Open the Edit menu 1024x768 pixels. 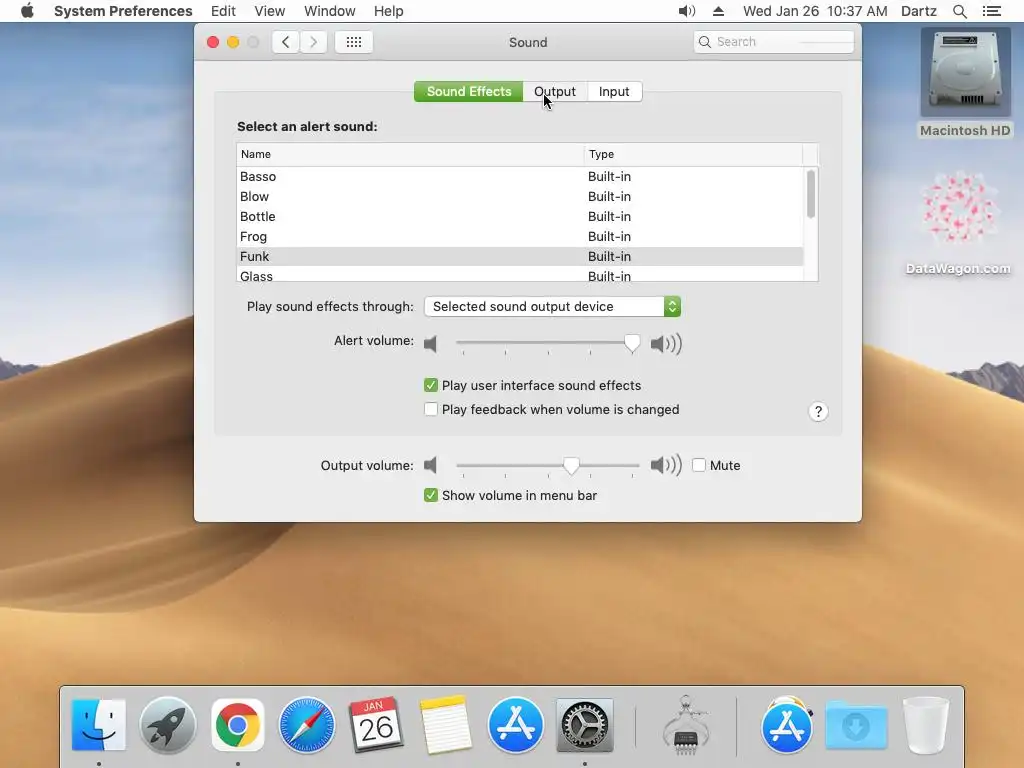[x=223, y=11]
